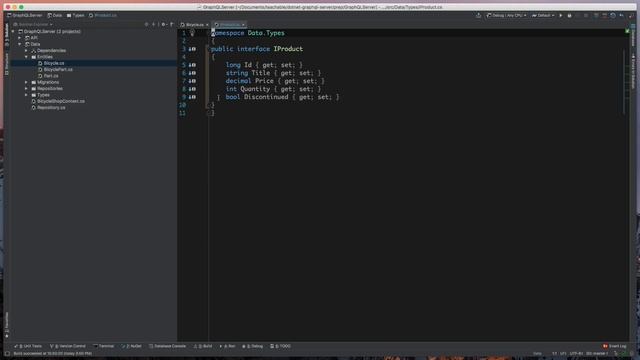Click the gutter implementation icon on line 9
Image resolution: width=640 pixels, height=360 pixels.
pyautogui.click(x=192, y=97)
